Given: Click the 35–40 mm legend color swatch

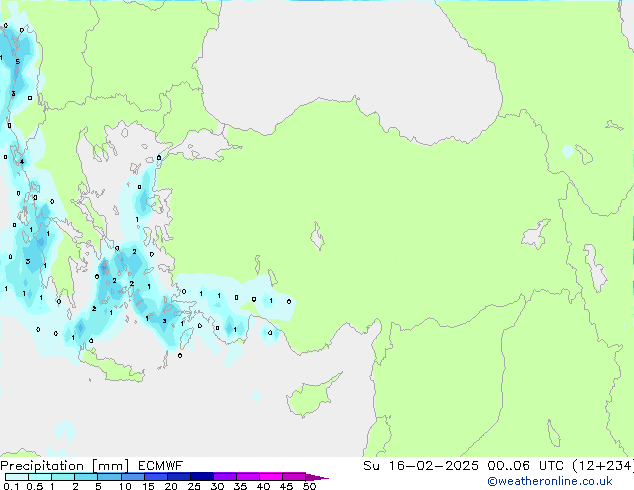Looking at the screenshot, I should click(x=247, y=477).
